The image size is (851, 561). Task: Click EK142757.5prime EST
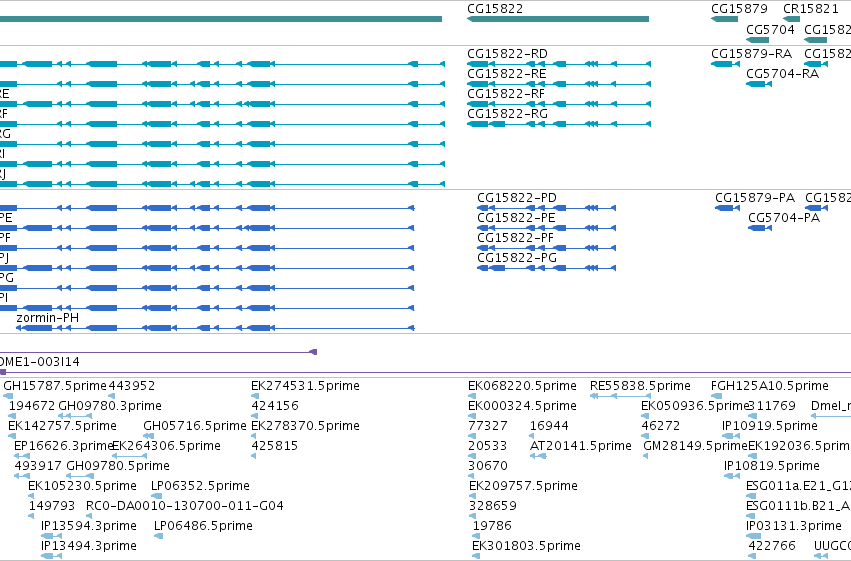click(x=11, y=436)
